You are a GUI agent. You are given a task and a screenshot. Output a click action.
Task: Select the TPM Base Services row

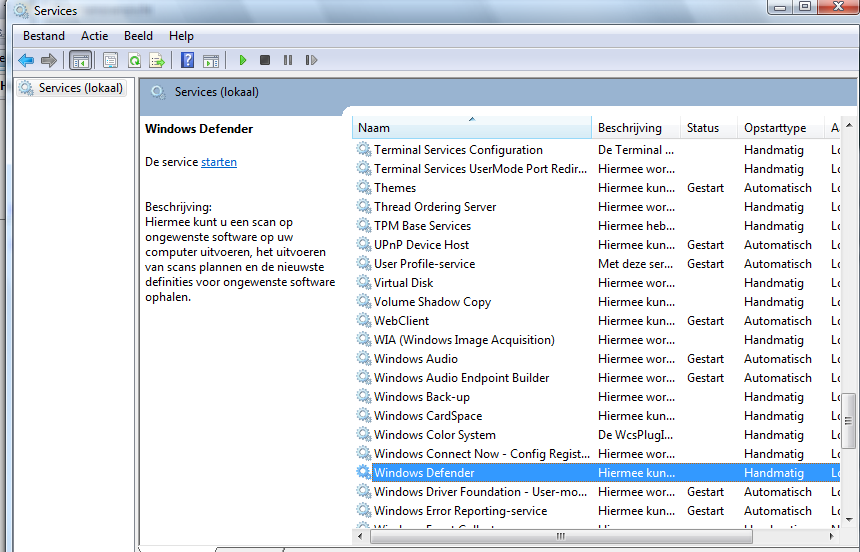(596, 226)
